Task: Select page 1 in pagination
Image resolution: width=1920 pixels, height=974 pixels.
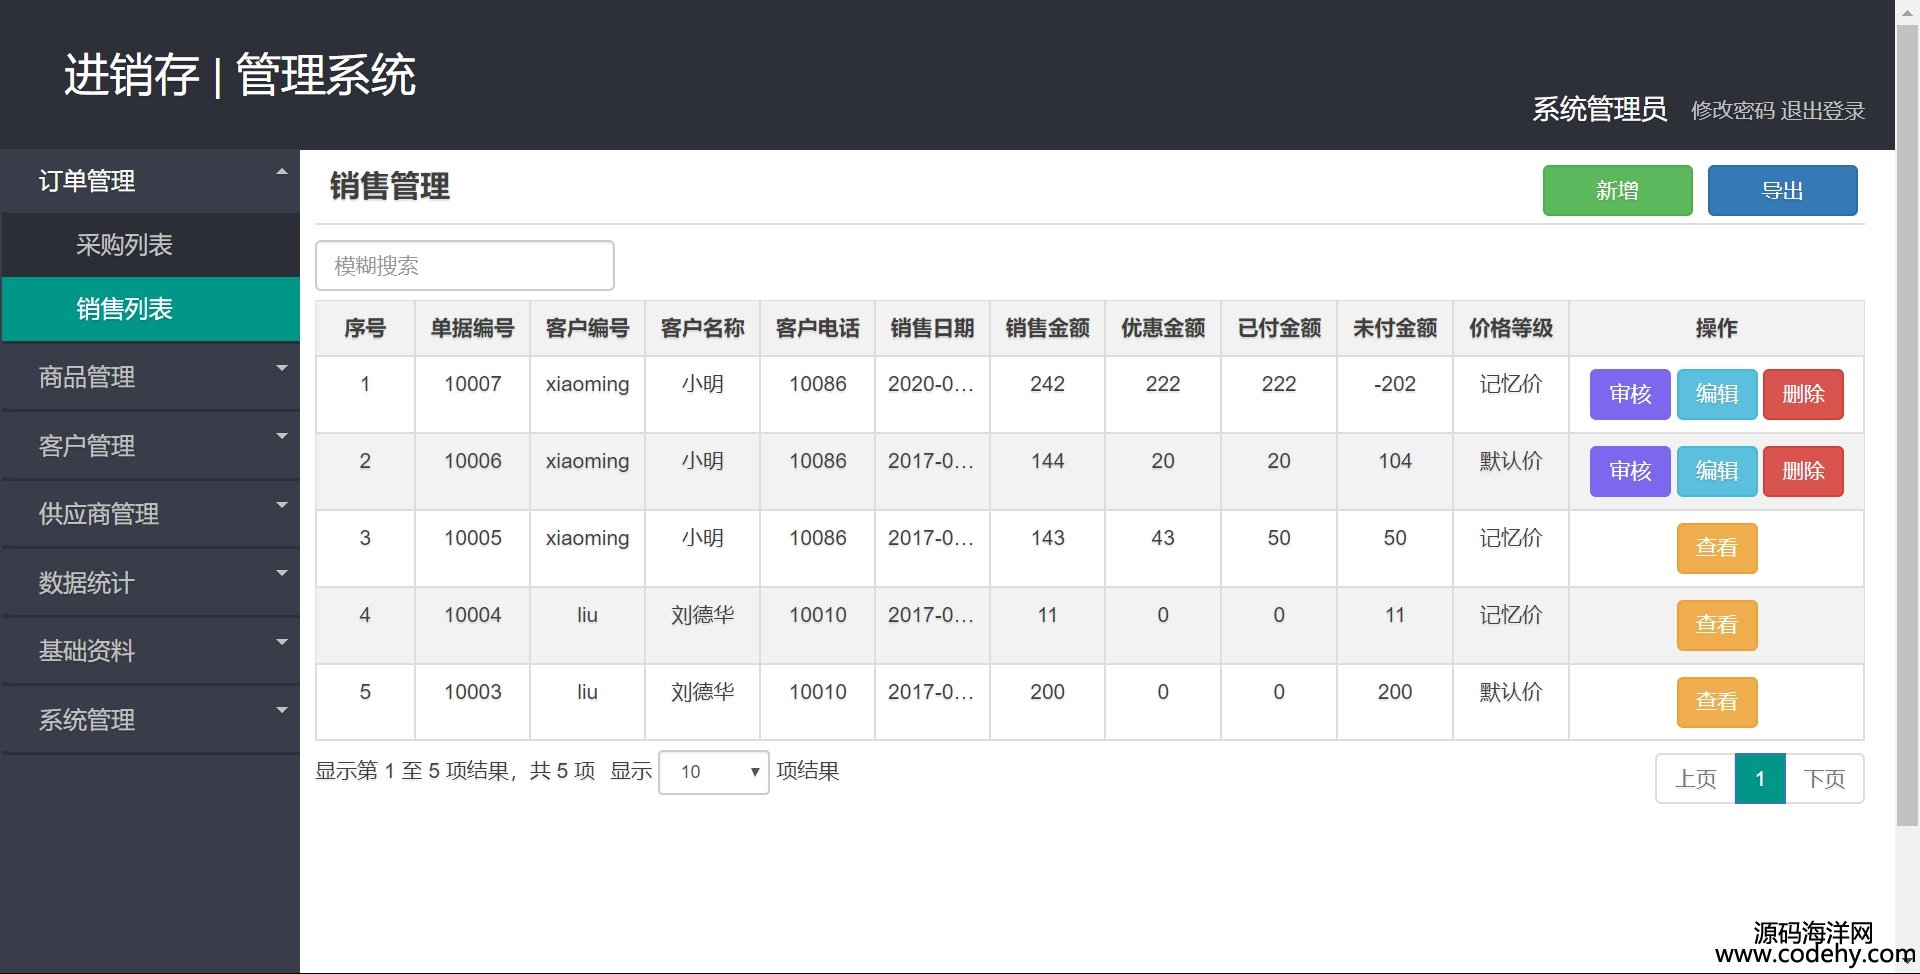Action: click(x=1760, y=779)
